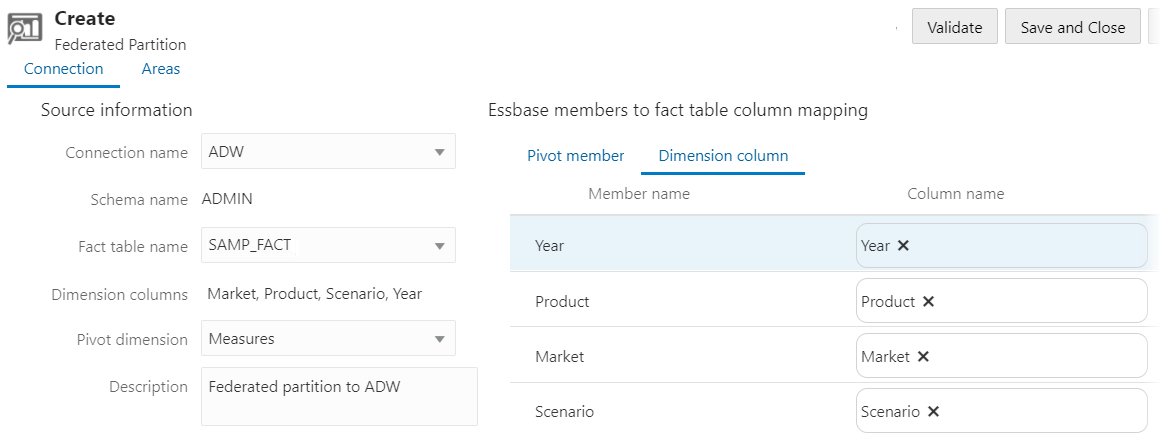Edit the Description text area

339,396
